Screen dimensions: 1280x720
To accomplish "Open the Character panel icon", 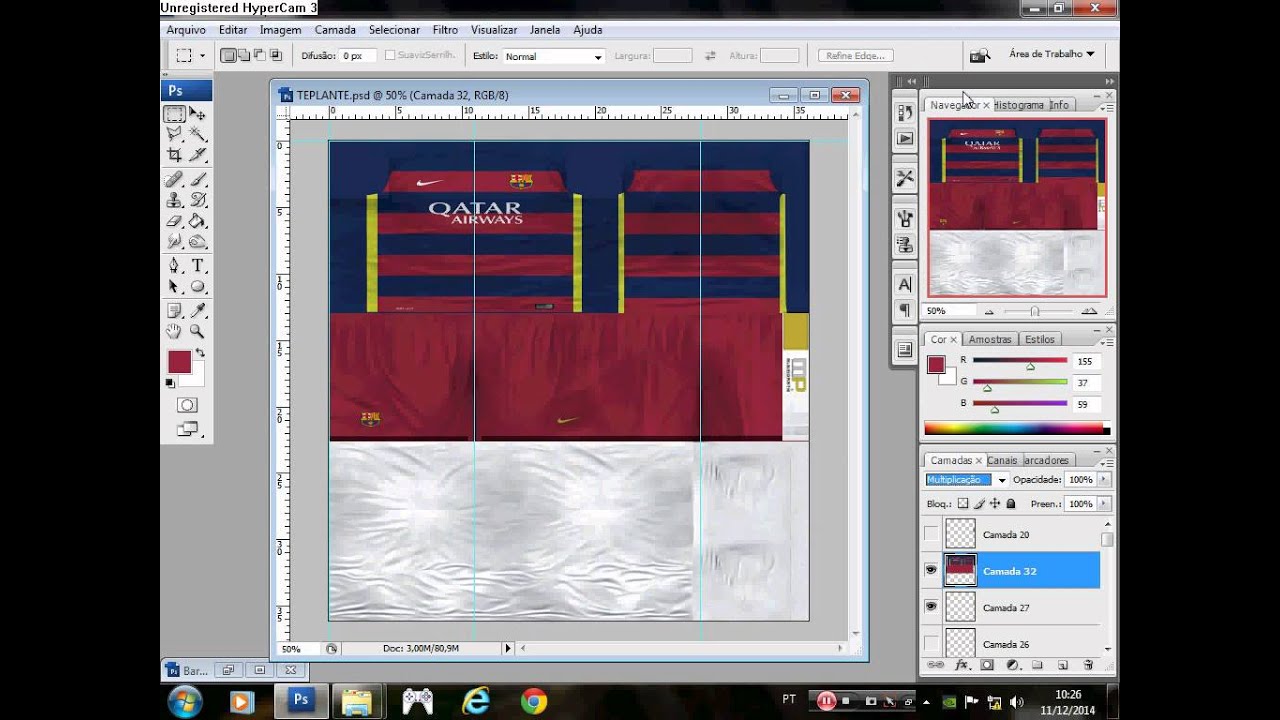I will point(905,285).
